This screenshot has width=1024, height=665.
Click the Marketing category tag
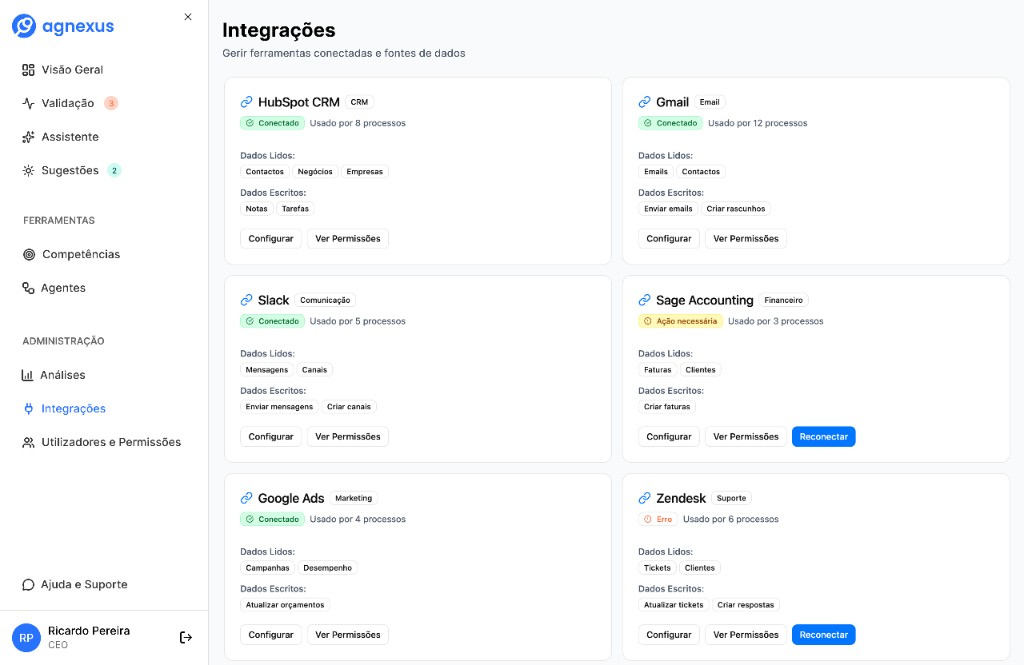click(x=353, y=498)
